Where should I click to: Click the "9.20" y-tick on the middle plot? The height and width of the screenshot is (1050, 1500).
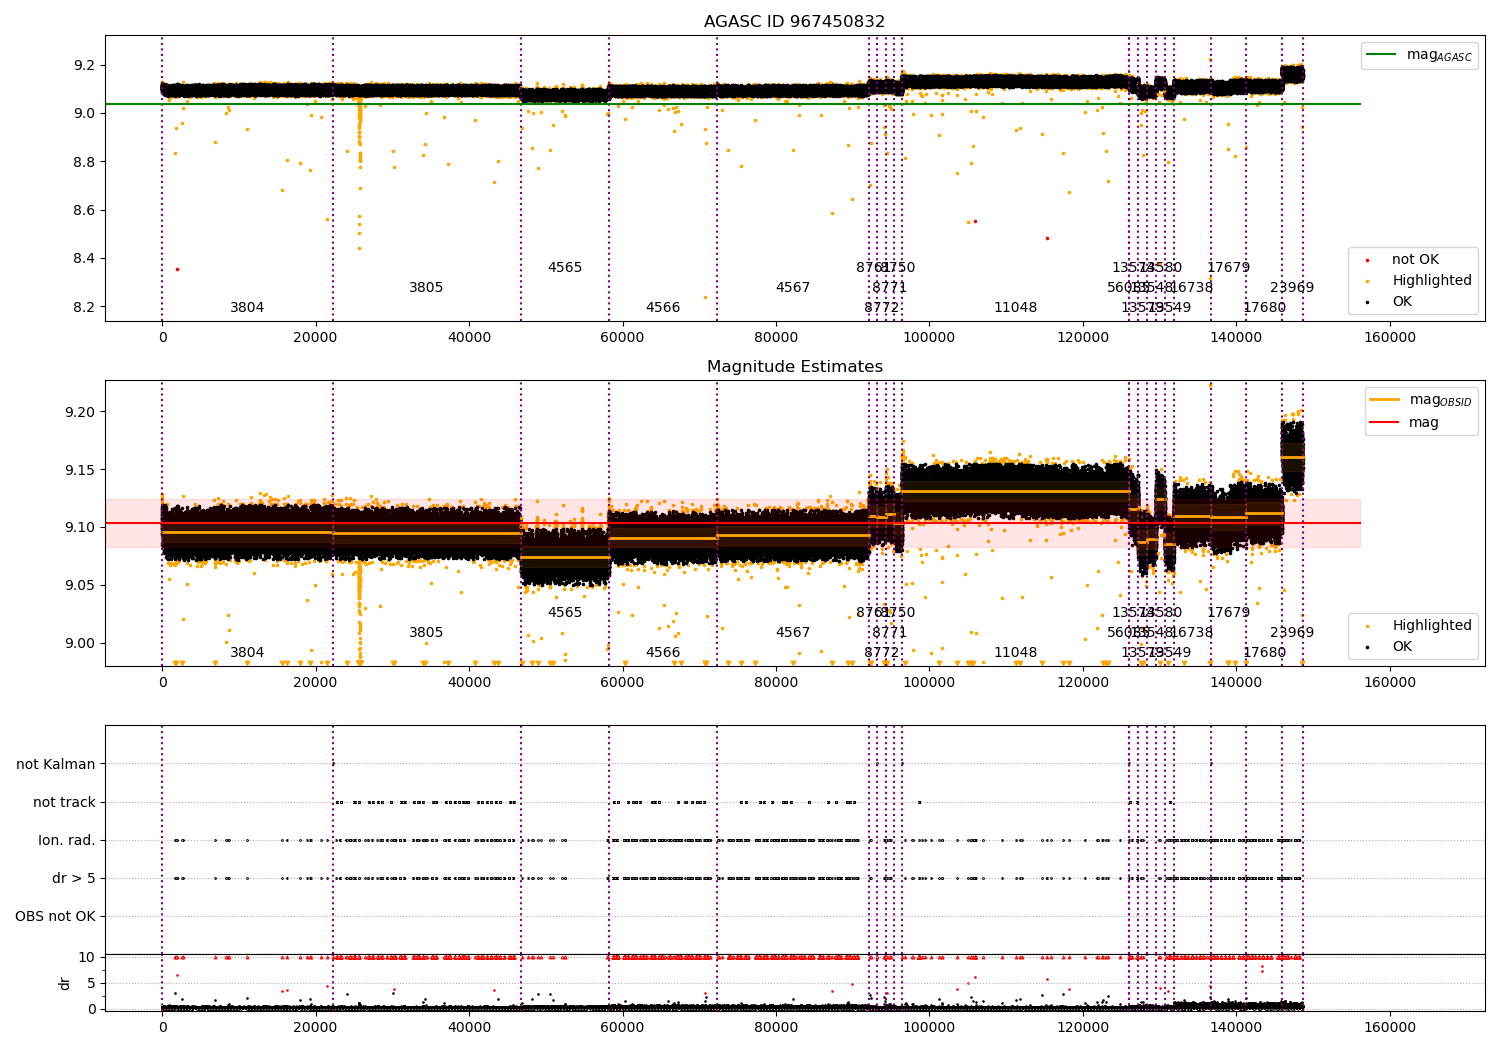click(80, 412)
